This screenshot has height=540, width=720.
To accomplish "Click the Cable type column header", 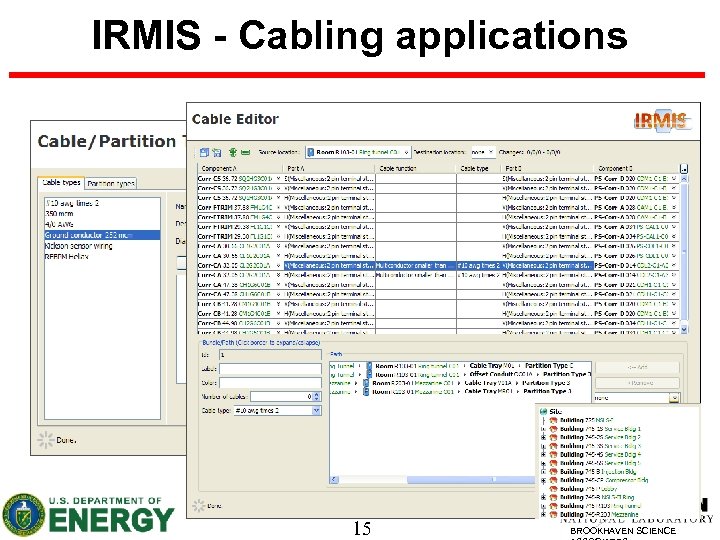I will coord(478,169).
